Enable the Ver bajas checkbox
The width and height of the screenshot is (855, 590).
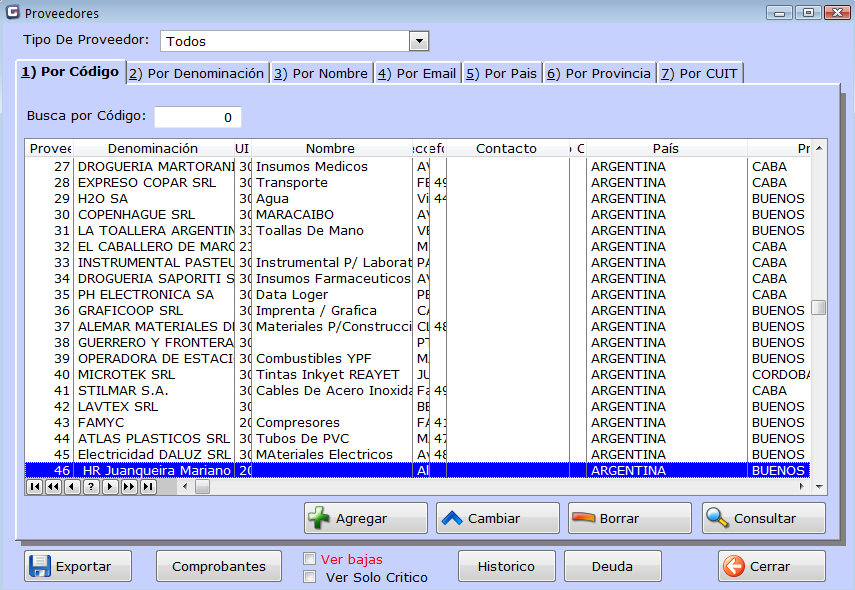pyautogui.click(x=310, y=559)
